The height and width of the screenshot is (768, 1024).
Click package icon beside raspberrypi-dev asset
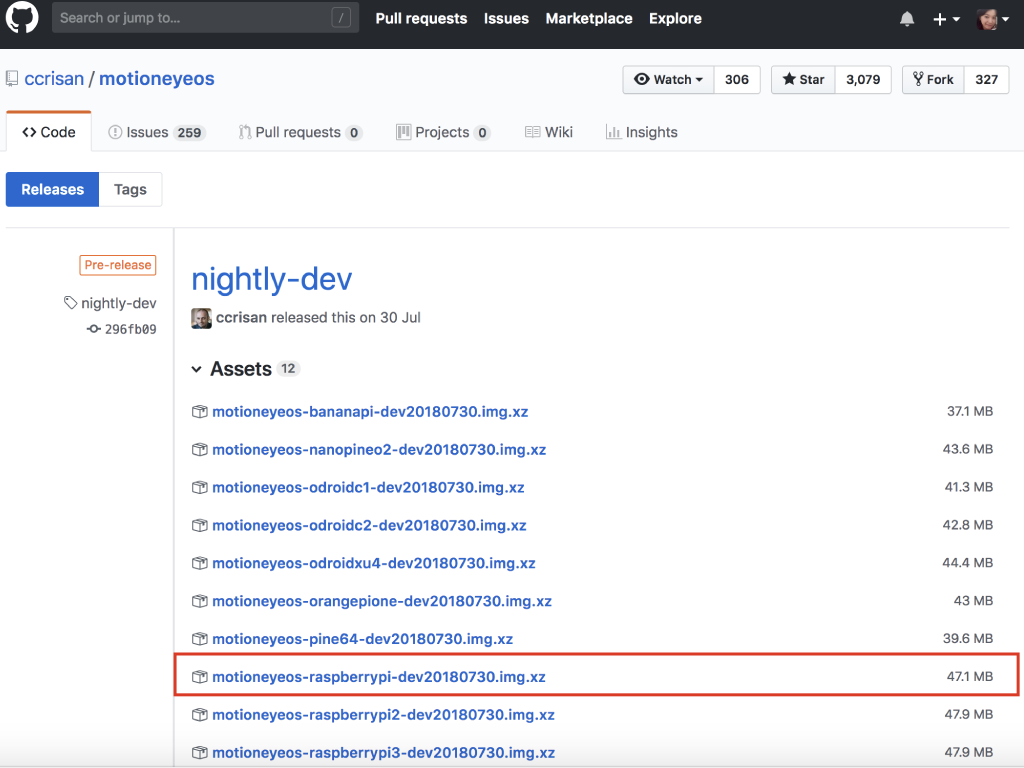pyautogui.click(x=200, y=677)
